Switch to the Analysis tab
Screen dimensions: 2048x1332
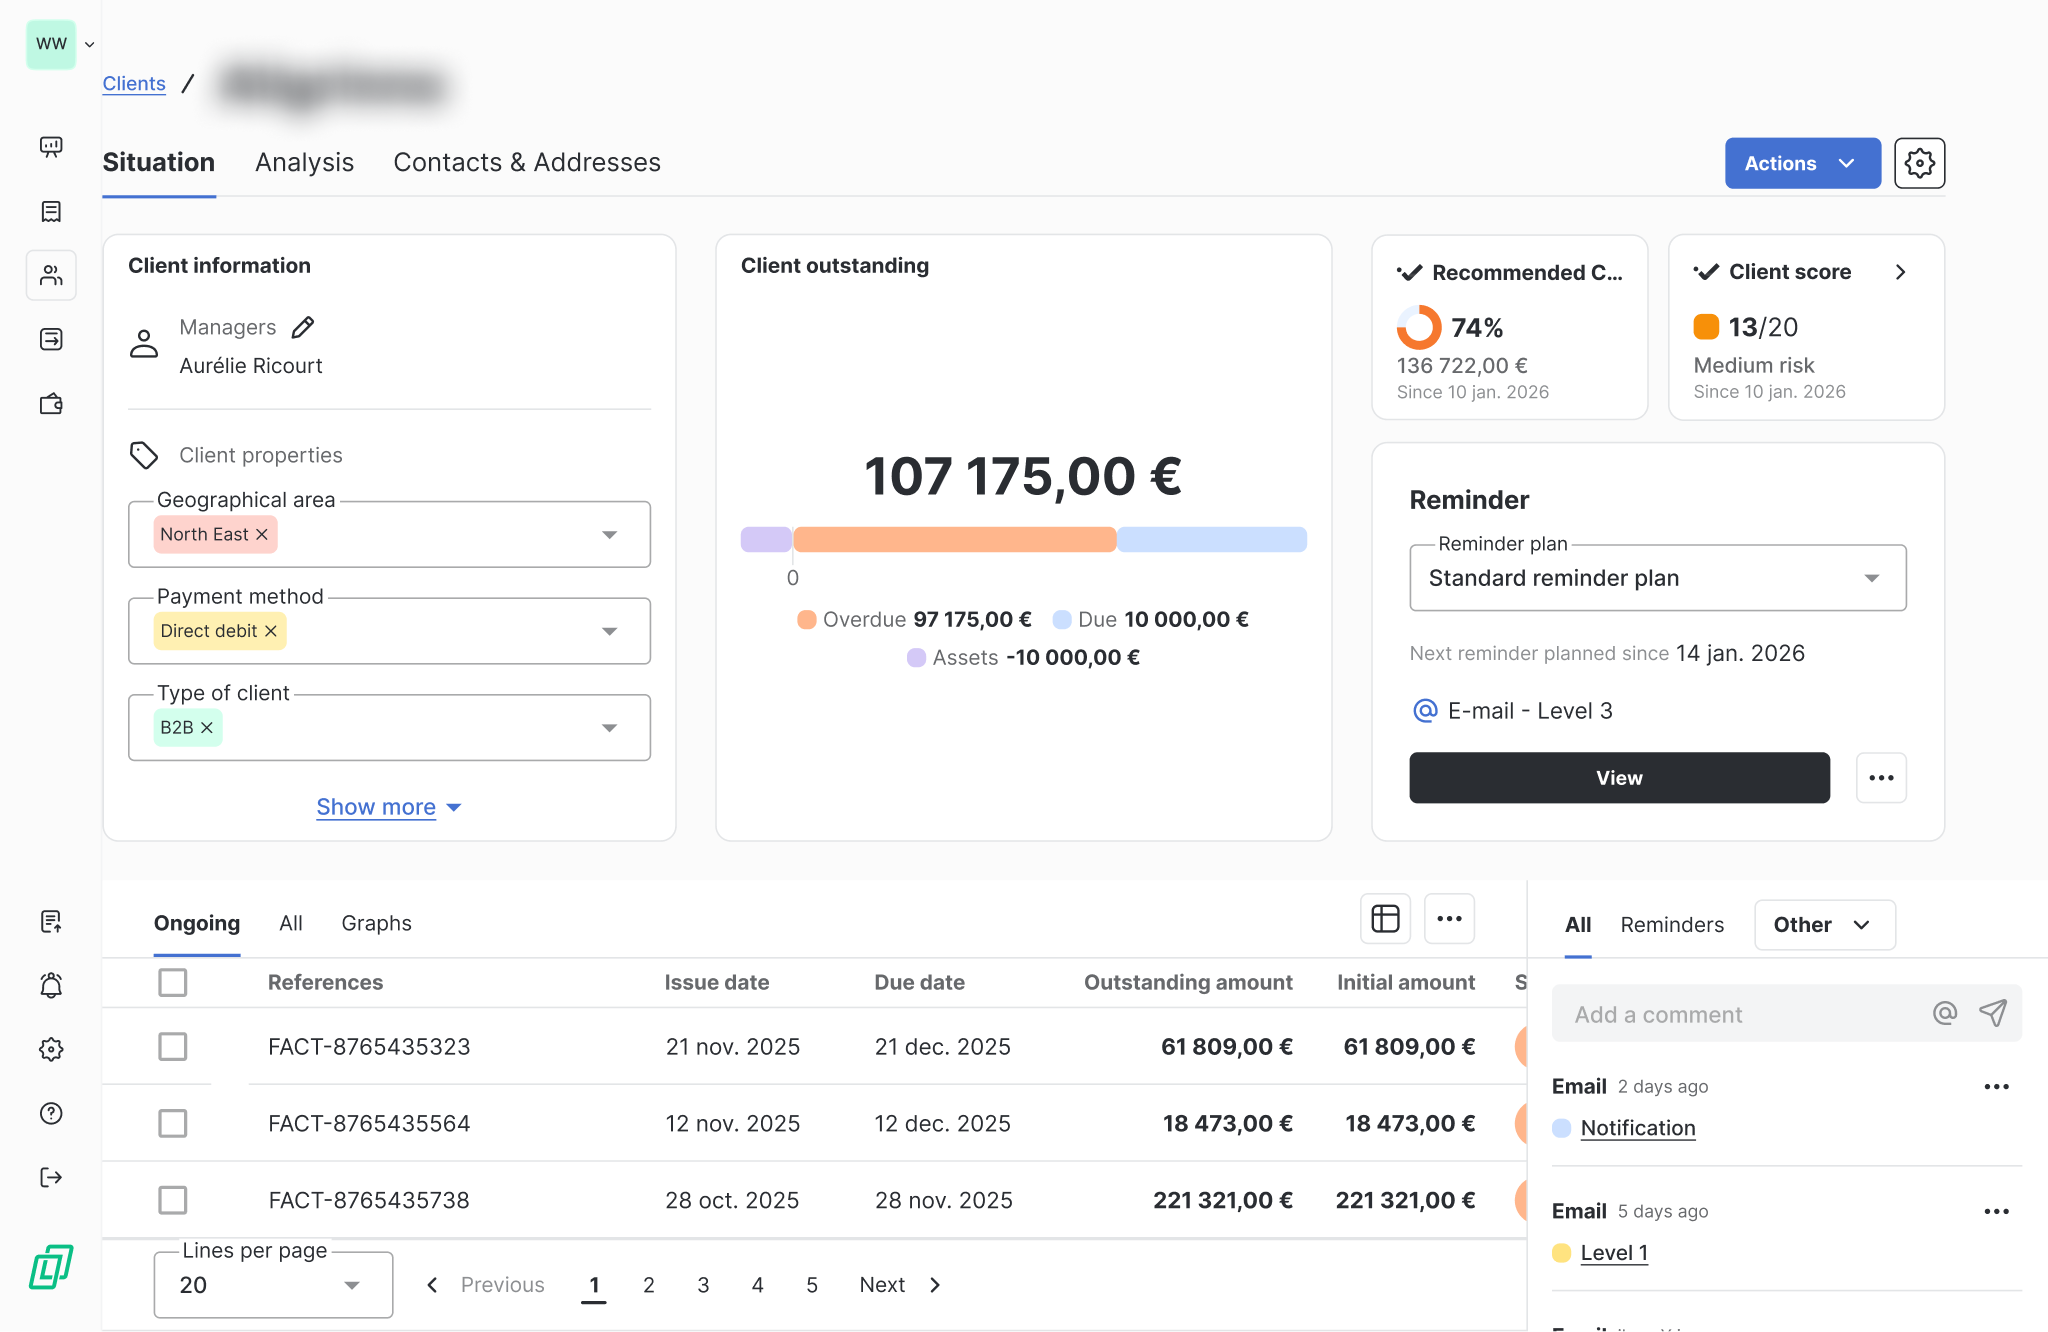[304, 163]
